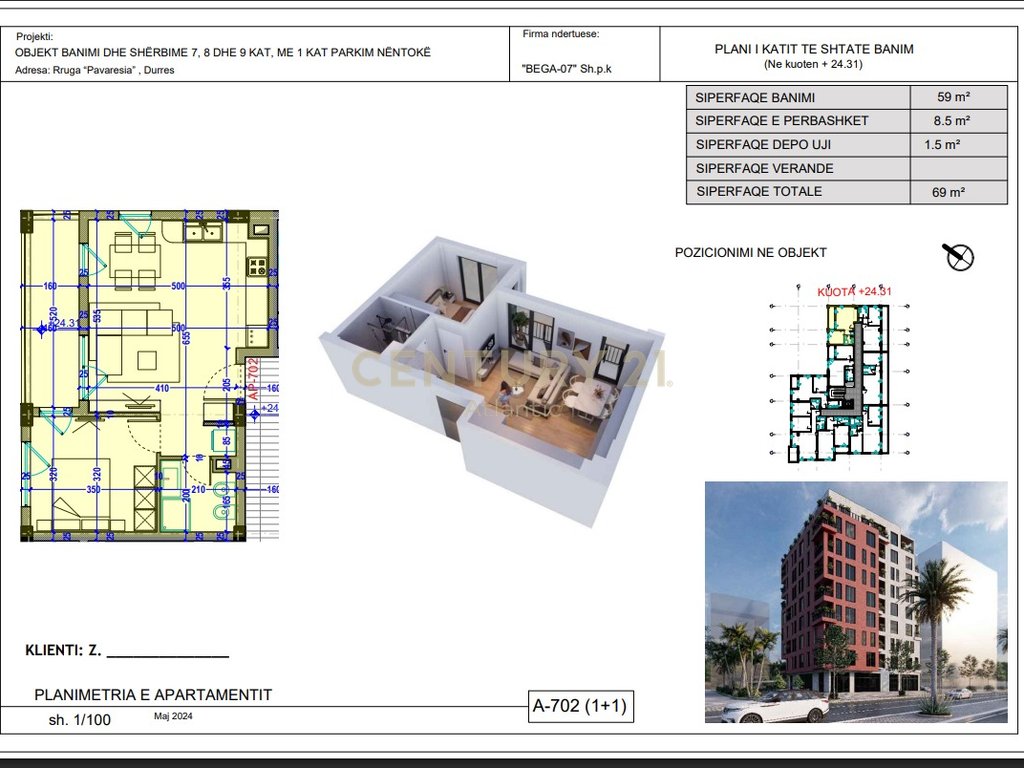Image resolution: width=1024 pixels, height=768 pixels.
Task: Click the BEGA-07 Sh.p.k firm name
Action: coord(567,69)
